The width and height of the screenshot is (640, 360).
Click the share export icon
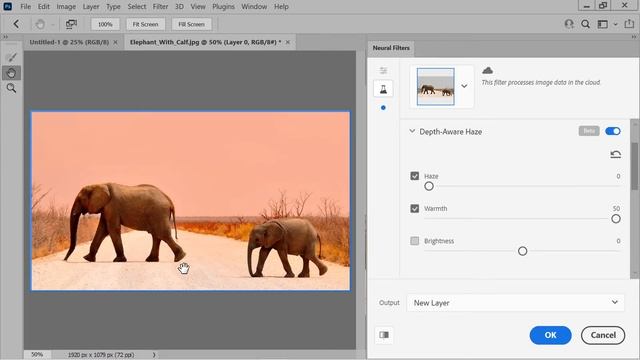click(x=629, y=24)
